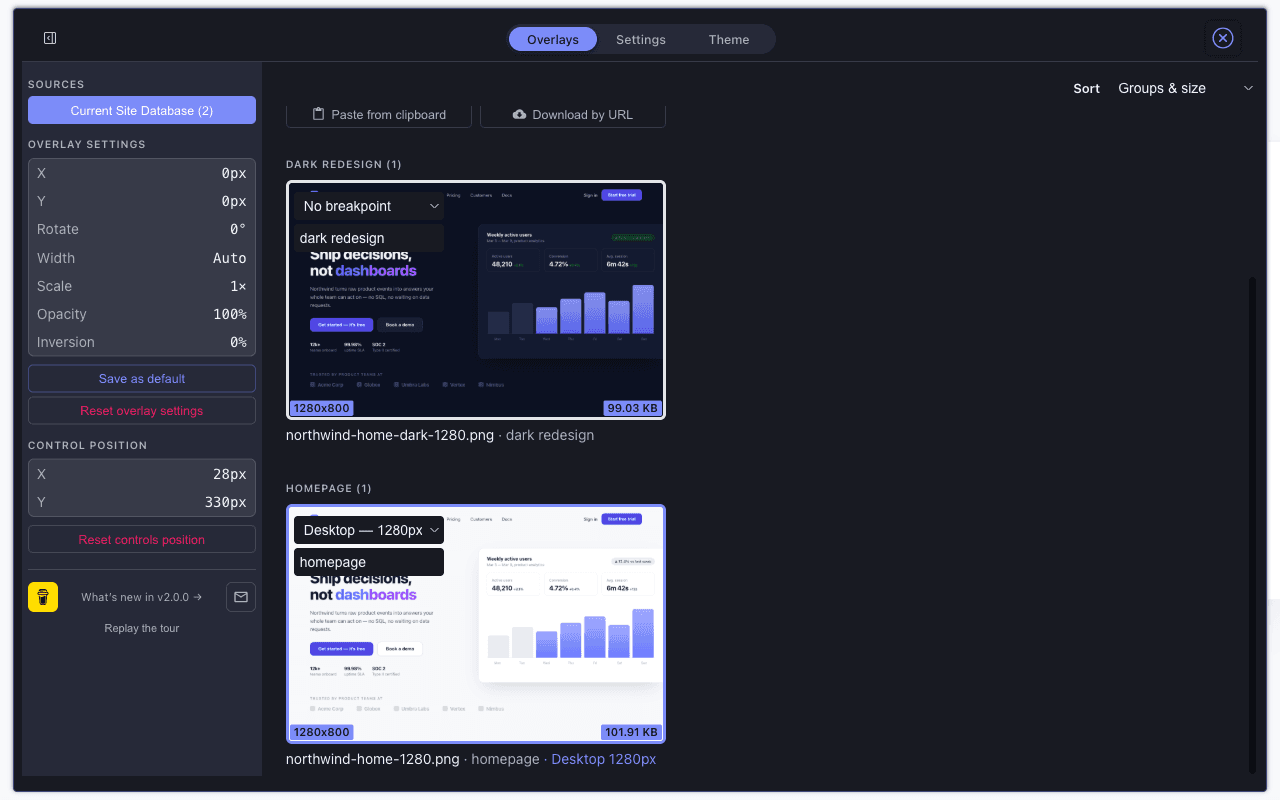Image resolution: width=1280 pixels, height=800 pixels.
Task: Edit the Inversion 0% value
Action: 142,342
